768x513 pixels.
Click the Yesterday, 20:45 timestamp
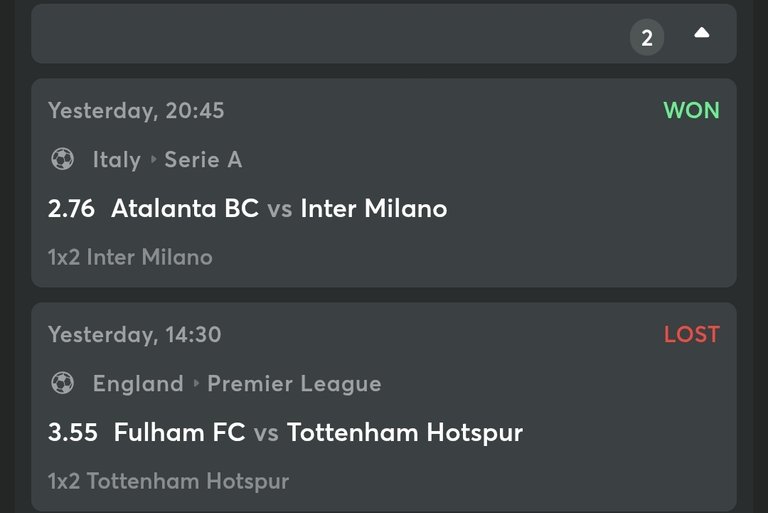(136, 111)
